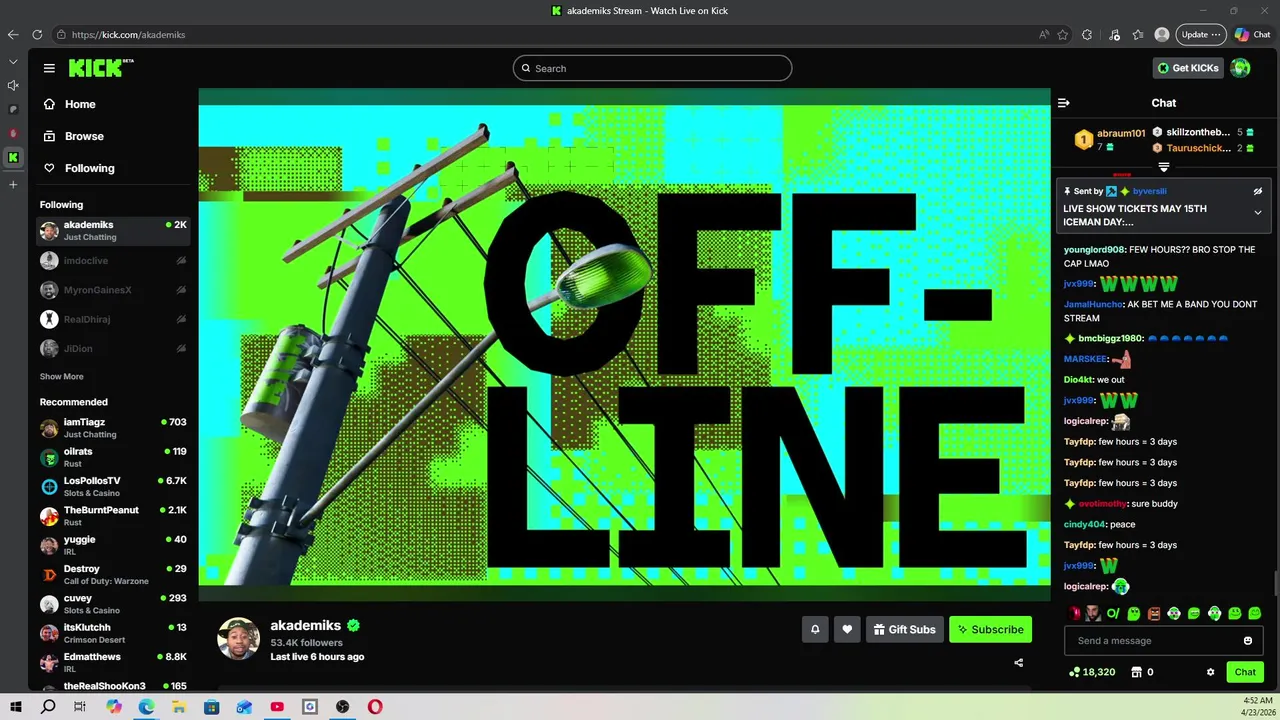
Task: Add page to browser favorites star
Action: click(x=1062, y=35)
